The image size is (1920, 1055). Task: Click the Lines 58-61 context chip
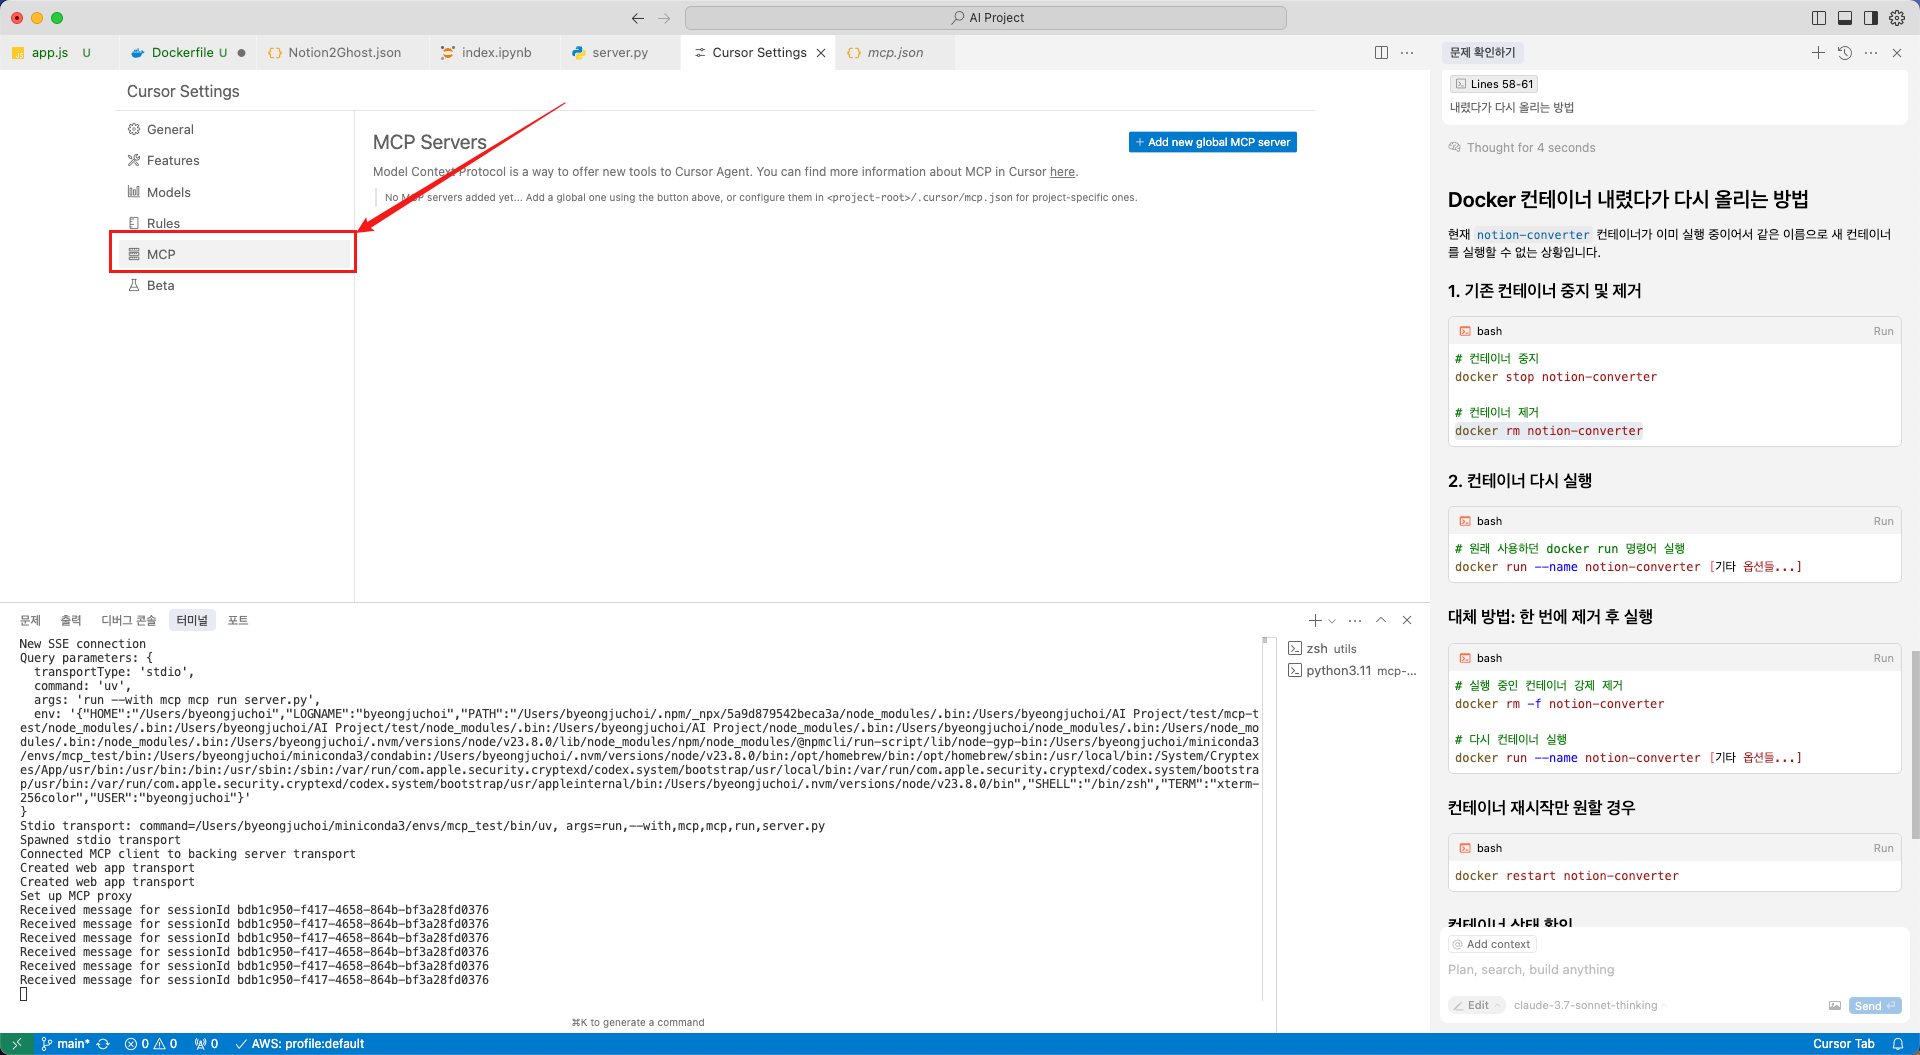pyautogui.click(x=1494, y=84)
